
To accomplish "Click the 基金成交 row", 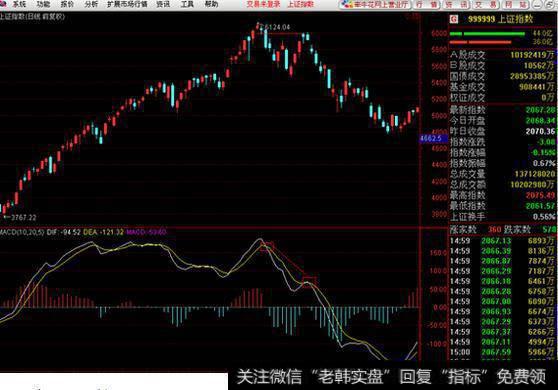I will 502,87.
